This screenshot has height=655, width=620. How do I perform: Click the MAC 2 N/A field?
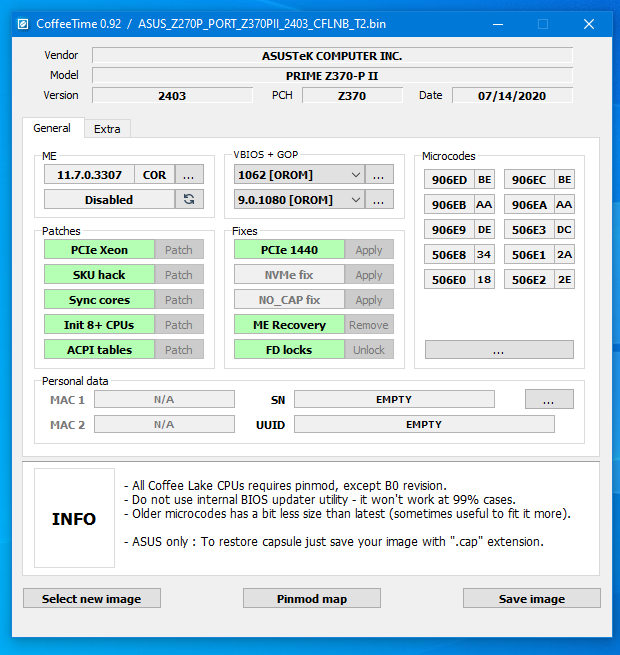164,424
